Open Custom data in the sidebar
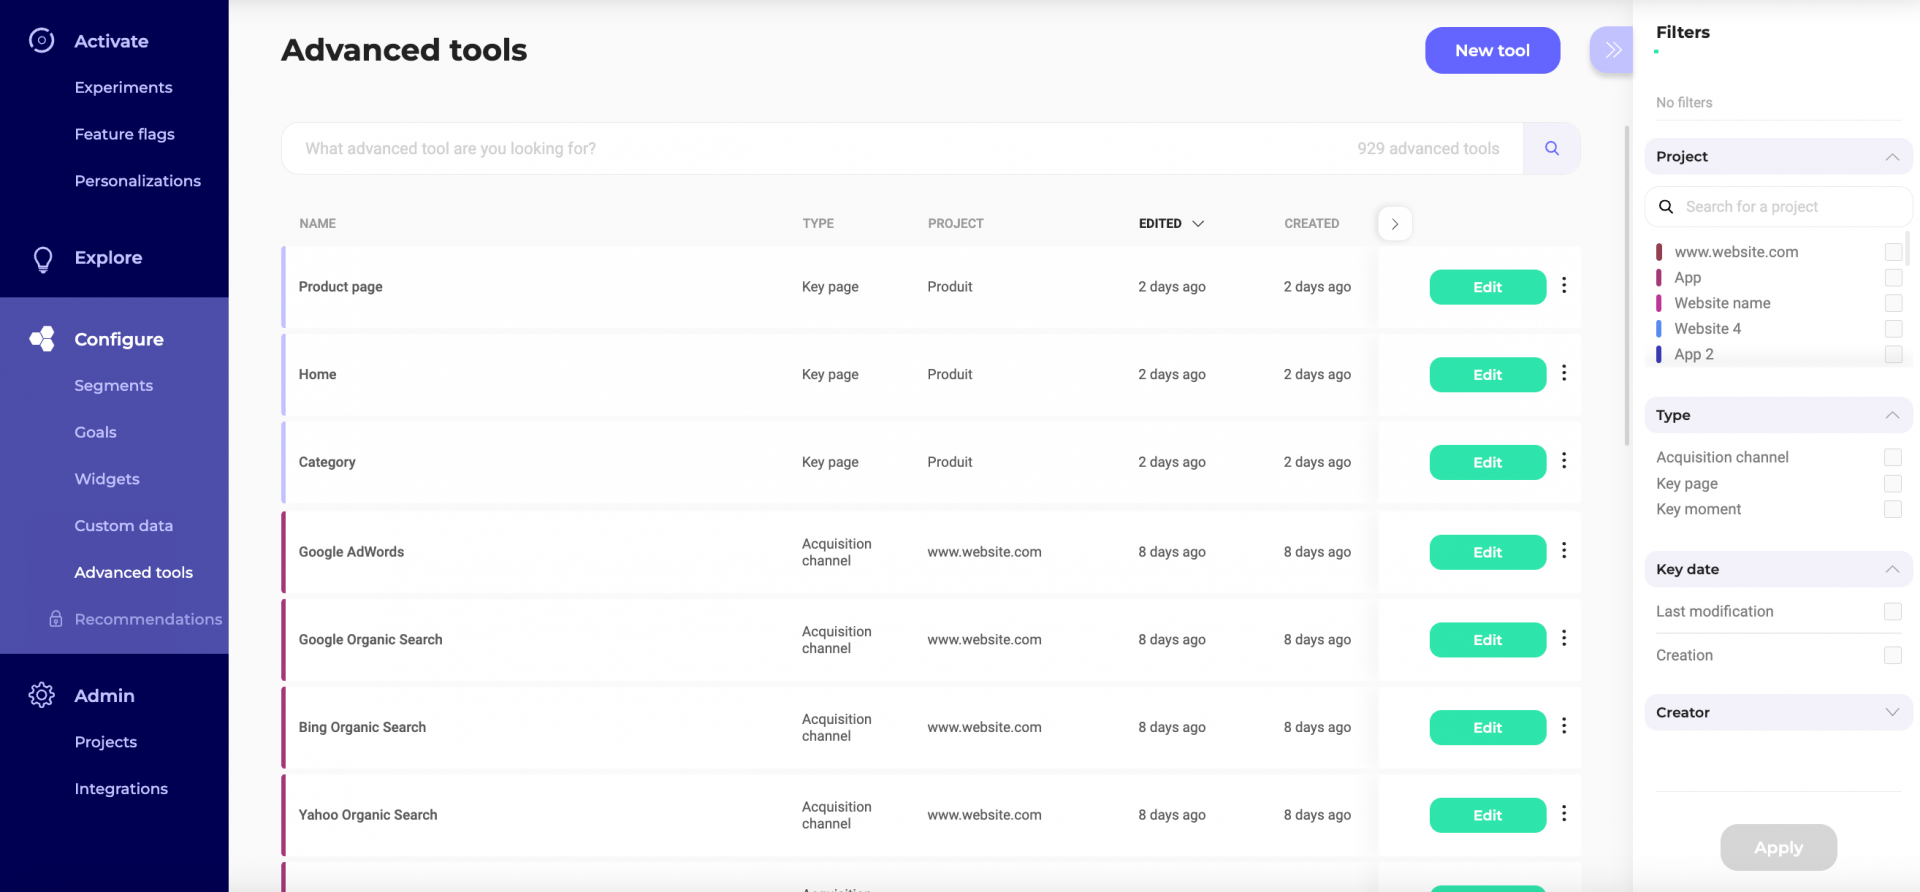 tap(123, 526)
